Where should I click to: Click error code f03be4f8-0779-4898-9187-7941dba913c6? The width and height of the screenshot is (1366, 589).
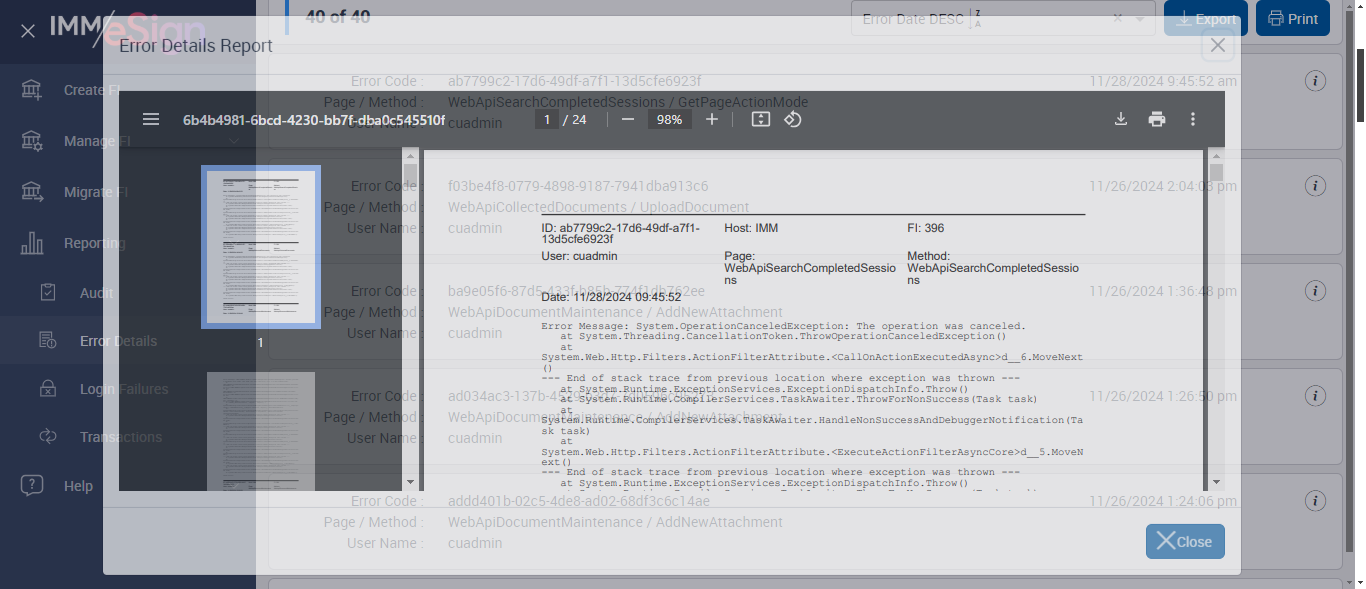[x=578, y=186]
